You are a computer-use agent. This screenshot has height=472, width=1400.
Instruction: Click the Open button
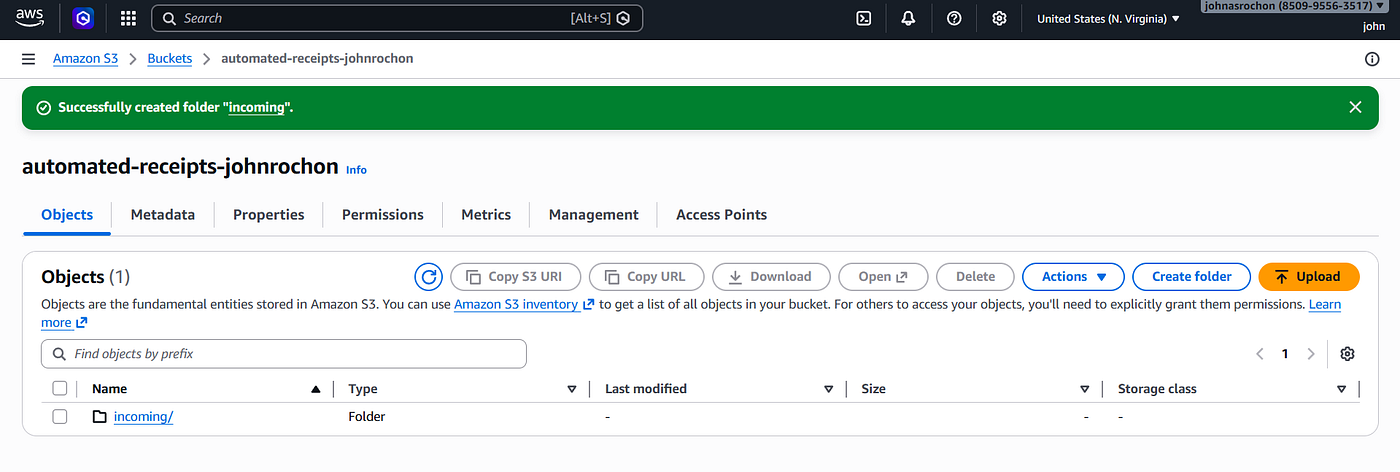pyautogui.click(x=883, y=277)
